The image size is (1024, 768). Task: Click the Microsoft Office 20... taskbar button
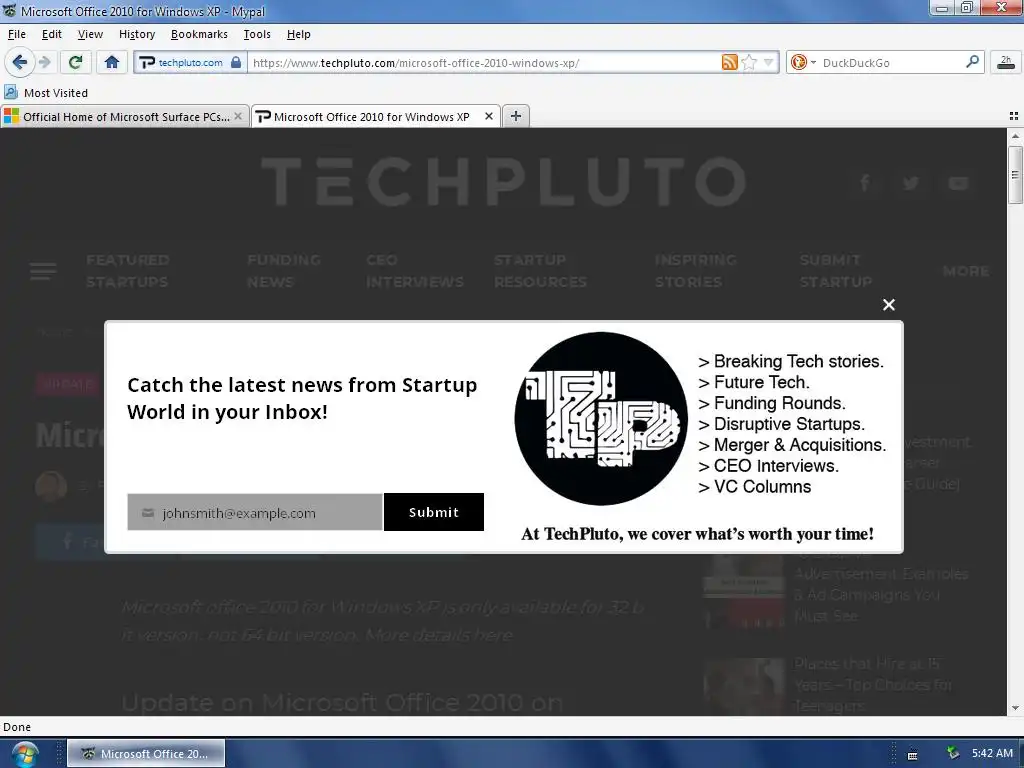[146, 754]
